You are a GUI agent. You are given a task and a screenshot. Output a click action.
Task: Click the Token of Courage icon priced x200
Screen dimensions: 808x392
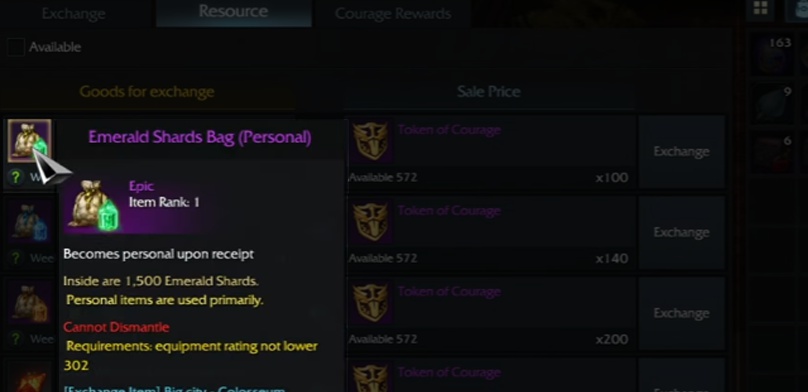371,303
